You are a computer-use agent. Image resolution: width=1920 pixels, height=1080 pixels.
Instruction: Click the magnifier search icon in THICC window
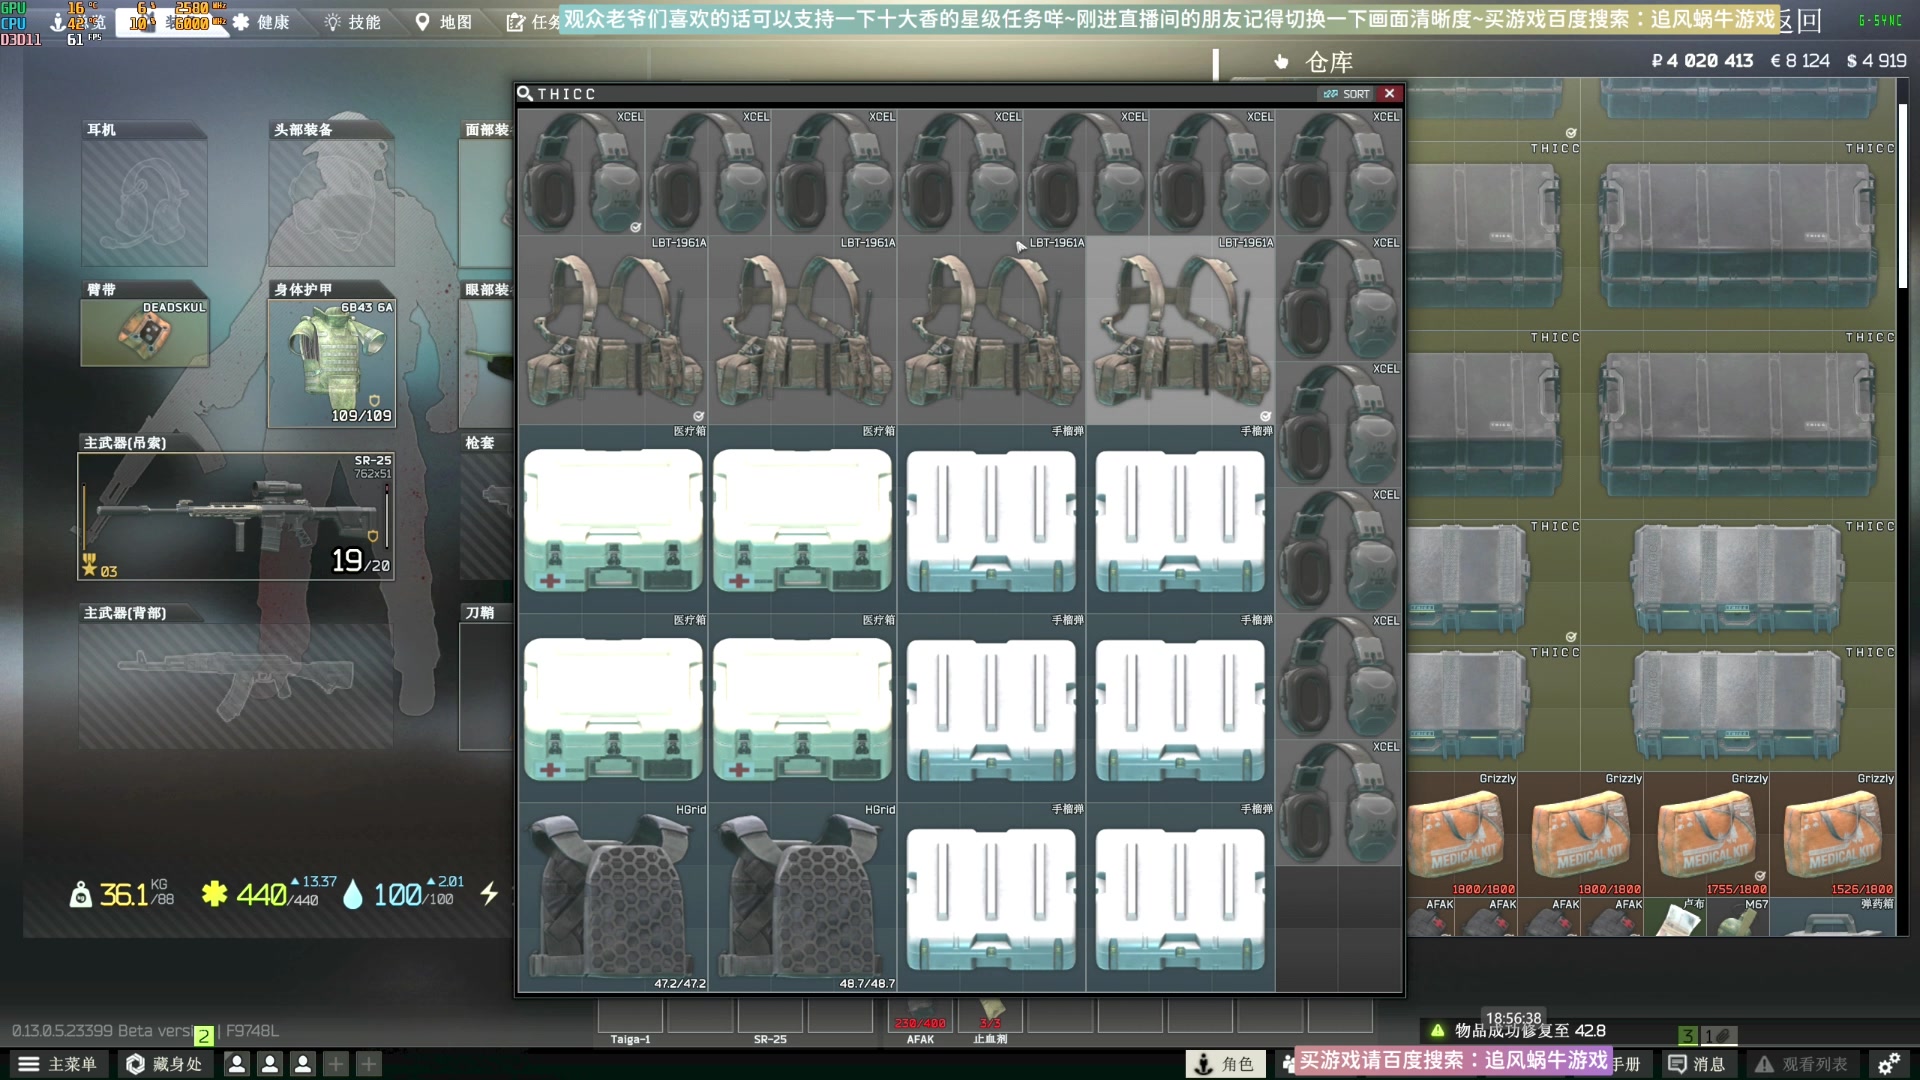point(525,94)
